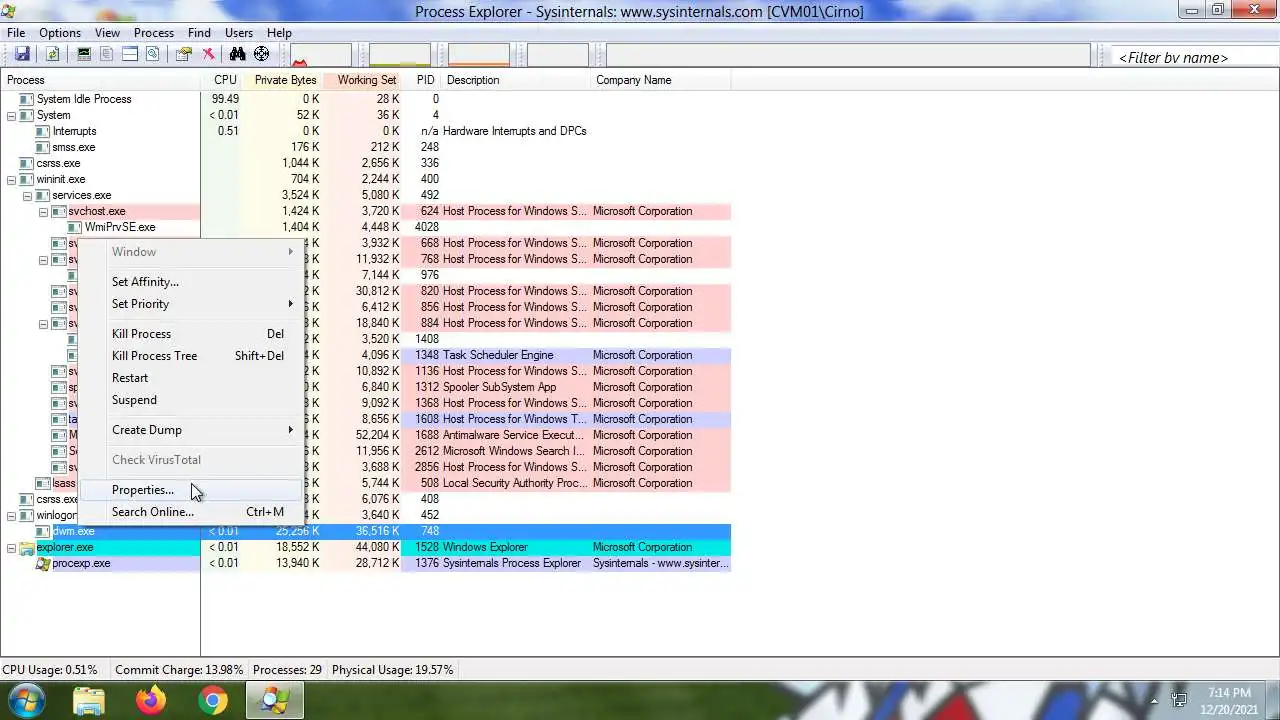Open the View menu
The height and width of the screenshot is (720, 1280).
pos(107,33)
